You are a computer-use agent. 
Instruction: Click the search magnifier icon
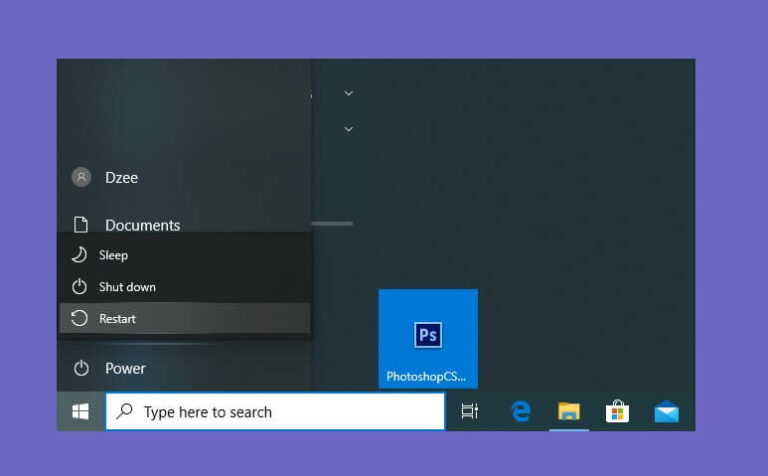pyautogui.click(x=124, y=411)
